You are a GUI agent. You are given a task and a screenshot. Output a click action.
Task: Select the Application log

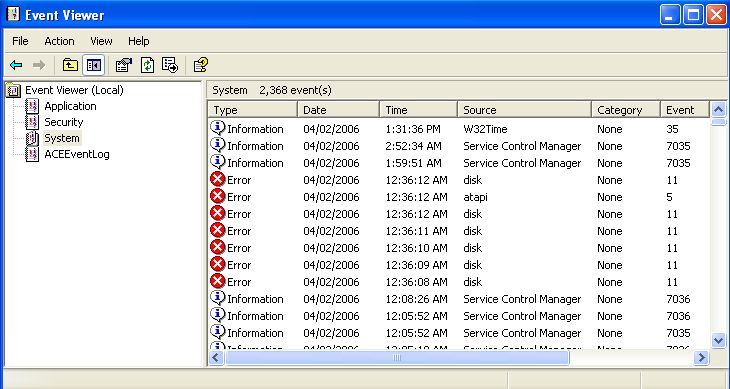pyautogui.click(x=70, y=106)
